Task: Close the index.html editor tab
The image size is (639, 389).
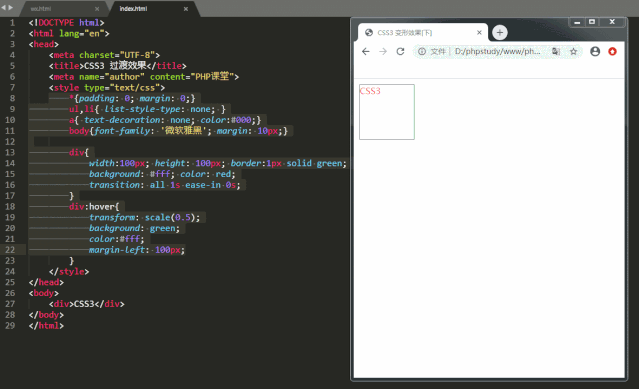Action: tap(186, 9)
